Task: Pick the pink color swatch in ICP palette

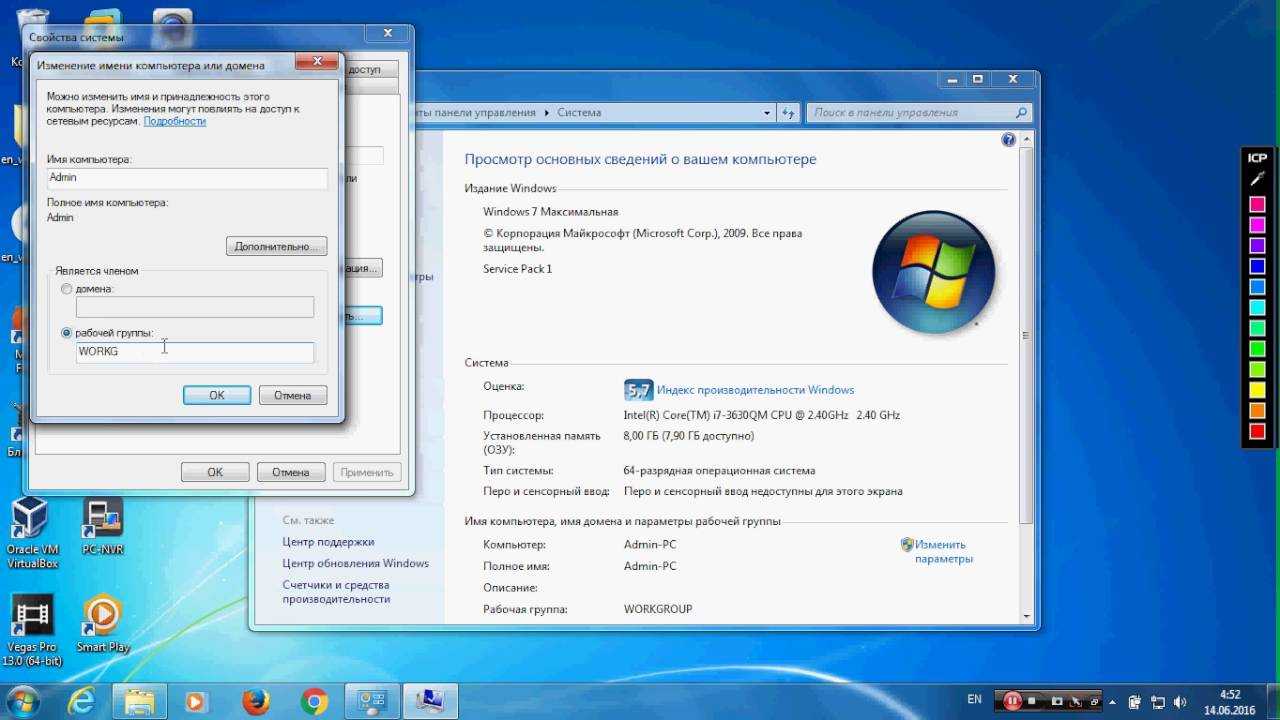Action: (1258, 204)
